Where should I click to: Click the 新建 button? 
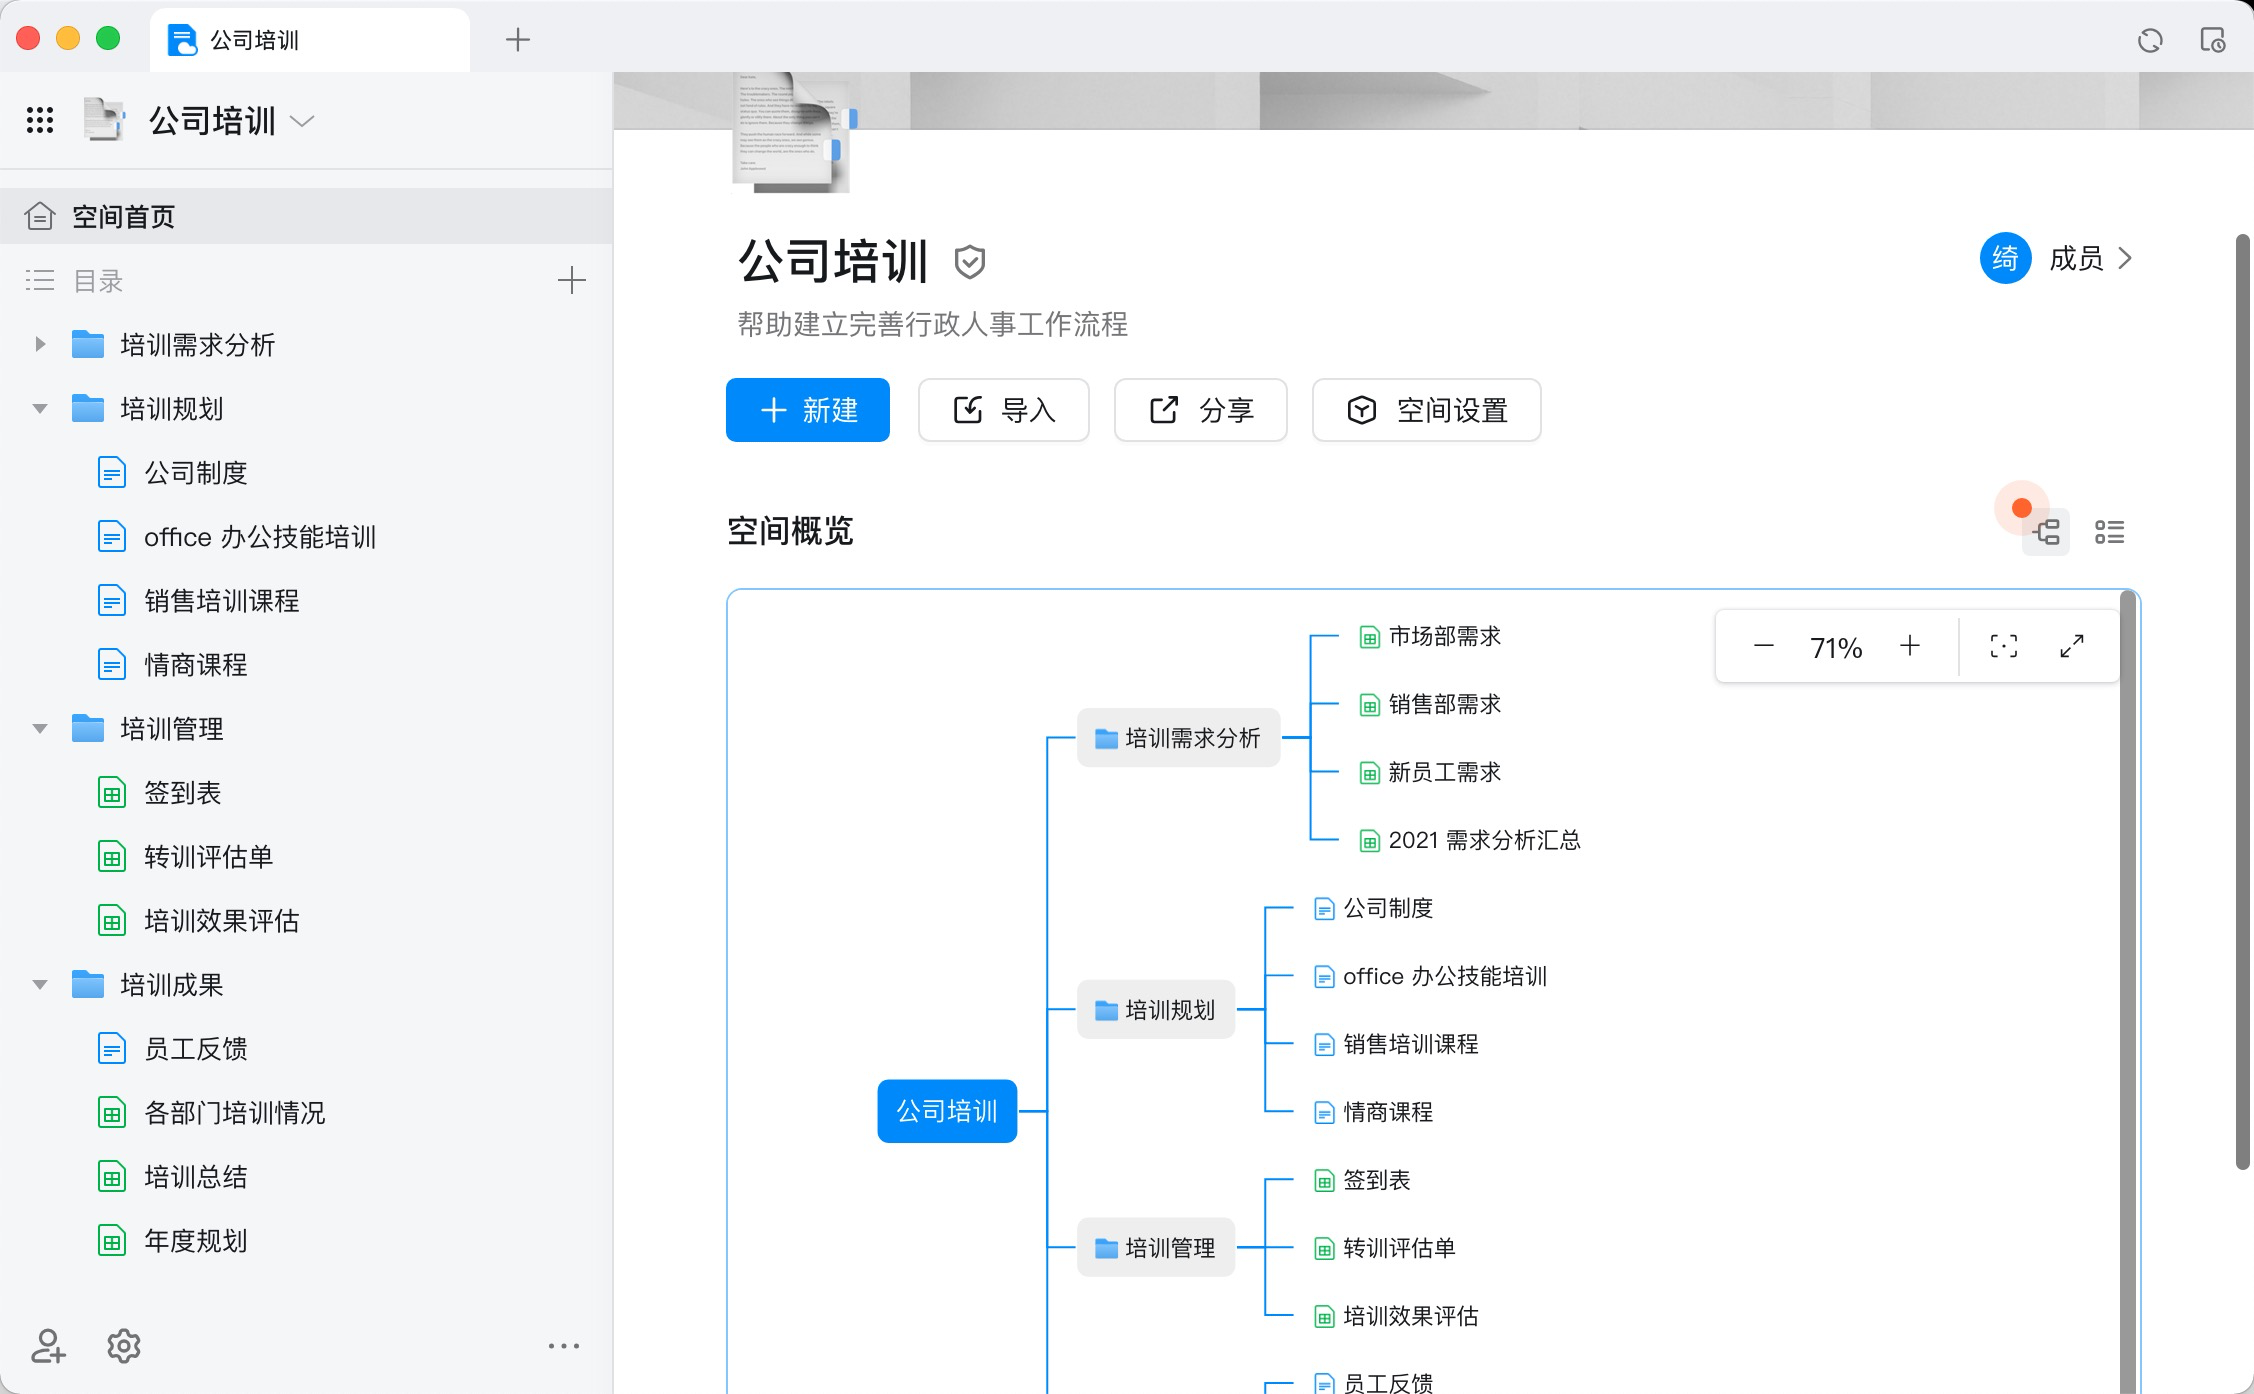806,410
